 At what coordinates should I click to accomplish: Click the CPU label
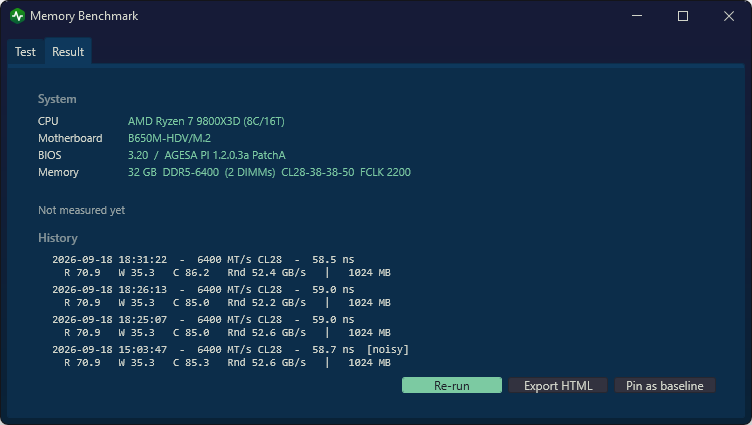click(48, 121)
